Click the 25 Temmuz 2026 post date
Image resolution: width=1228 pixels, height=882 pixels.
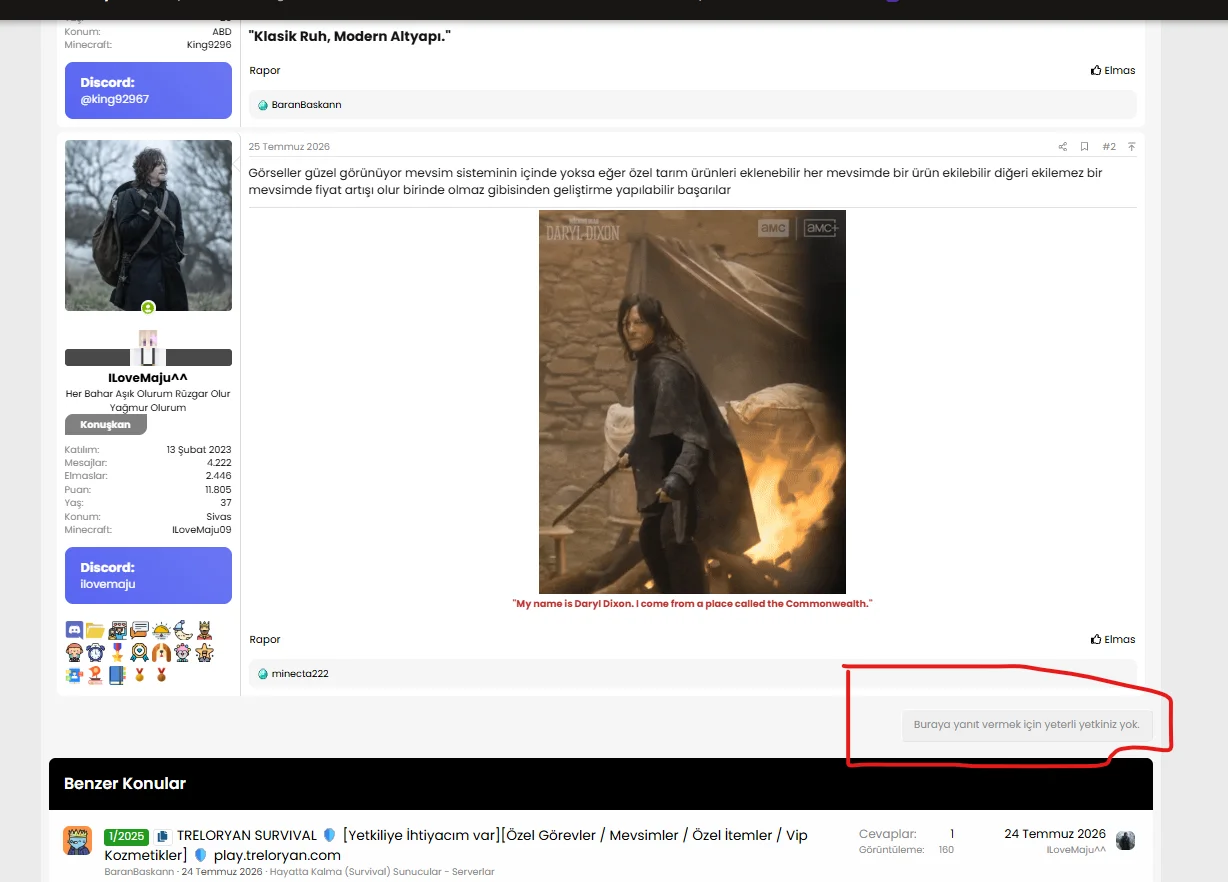(289, 147)
